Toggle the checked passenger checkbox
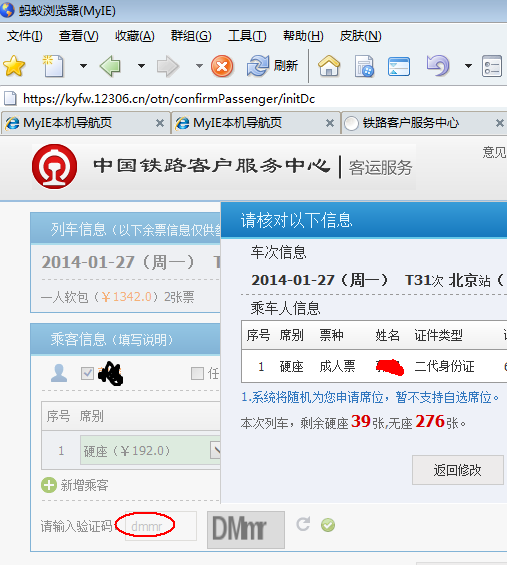 87,374
